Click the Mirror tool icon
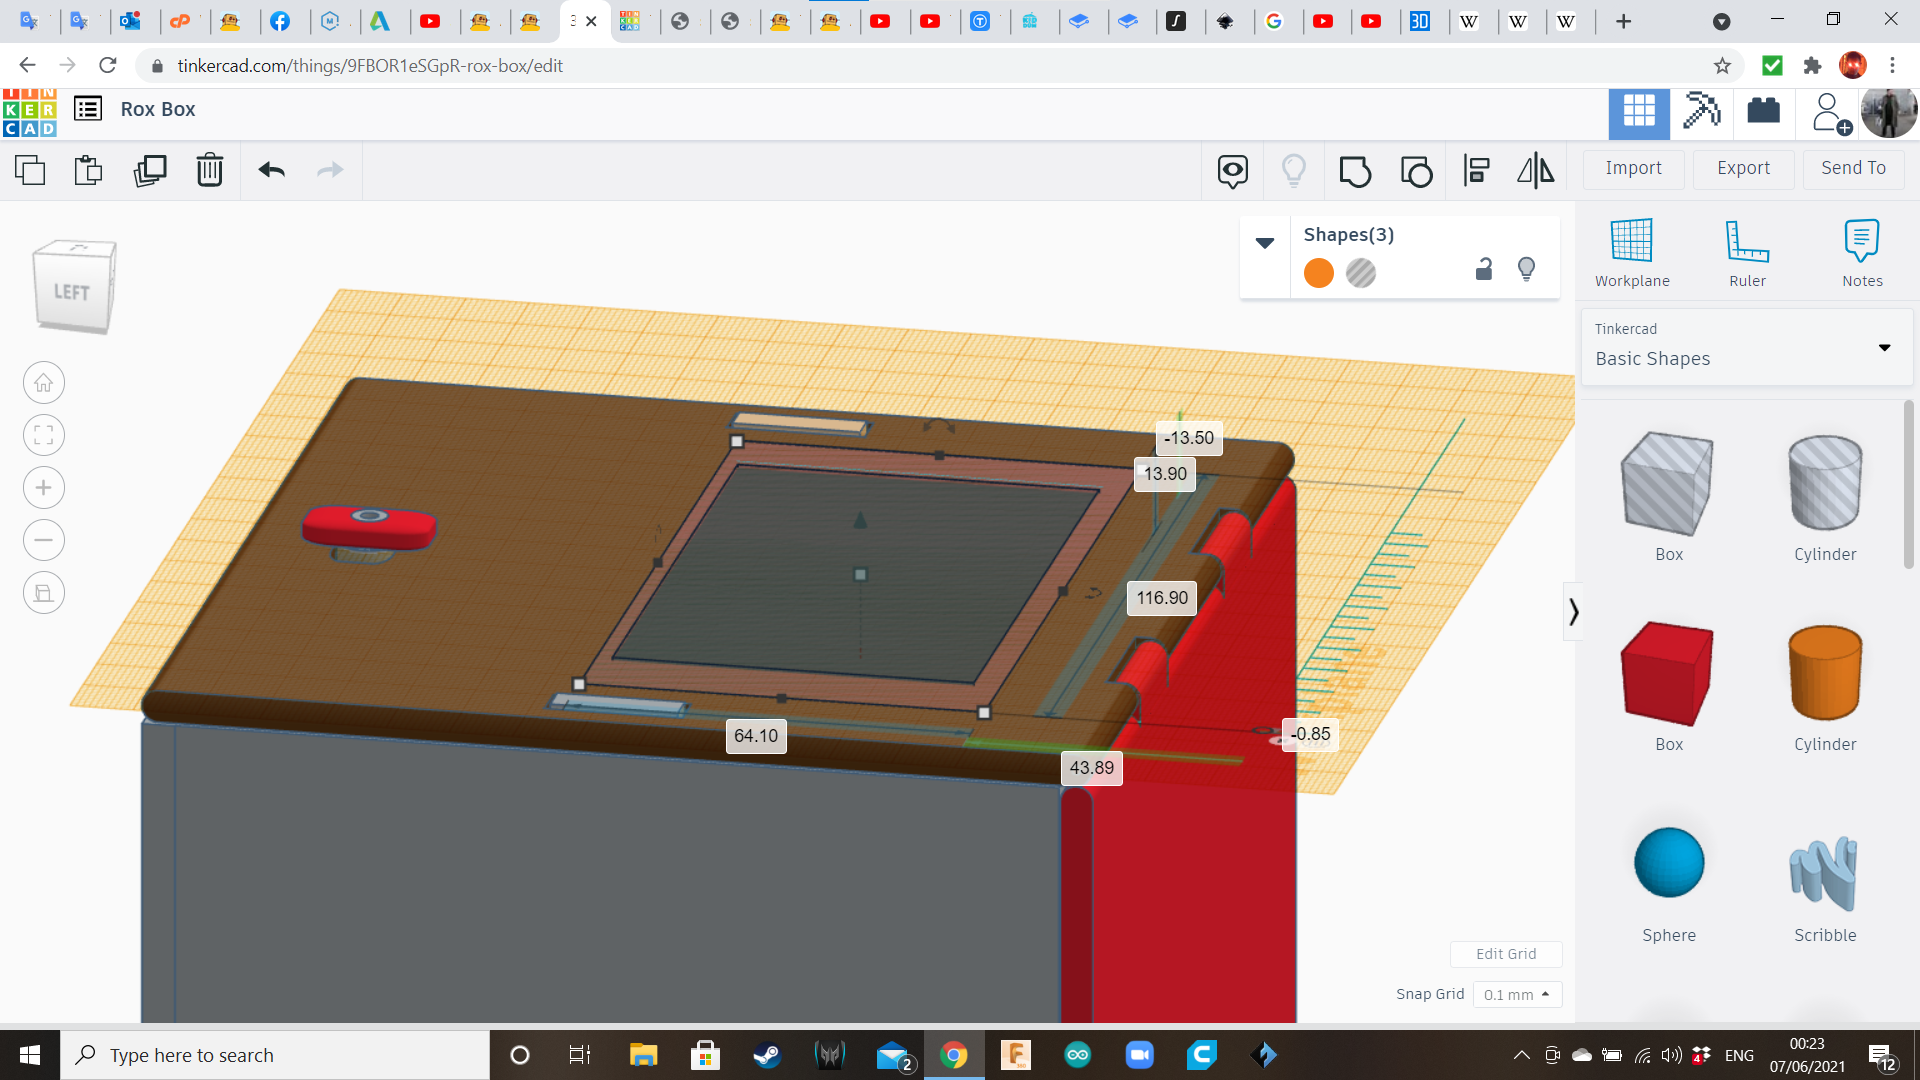Viewport: 1920px width, 1080px height. [1535, 171]
